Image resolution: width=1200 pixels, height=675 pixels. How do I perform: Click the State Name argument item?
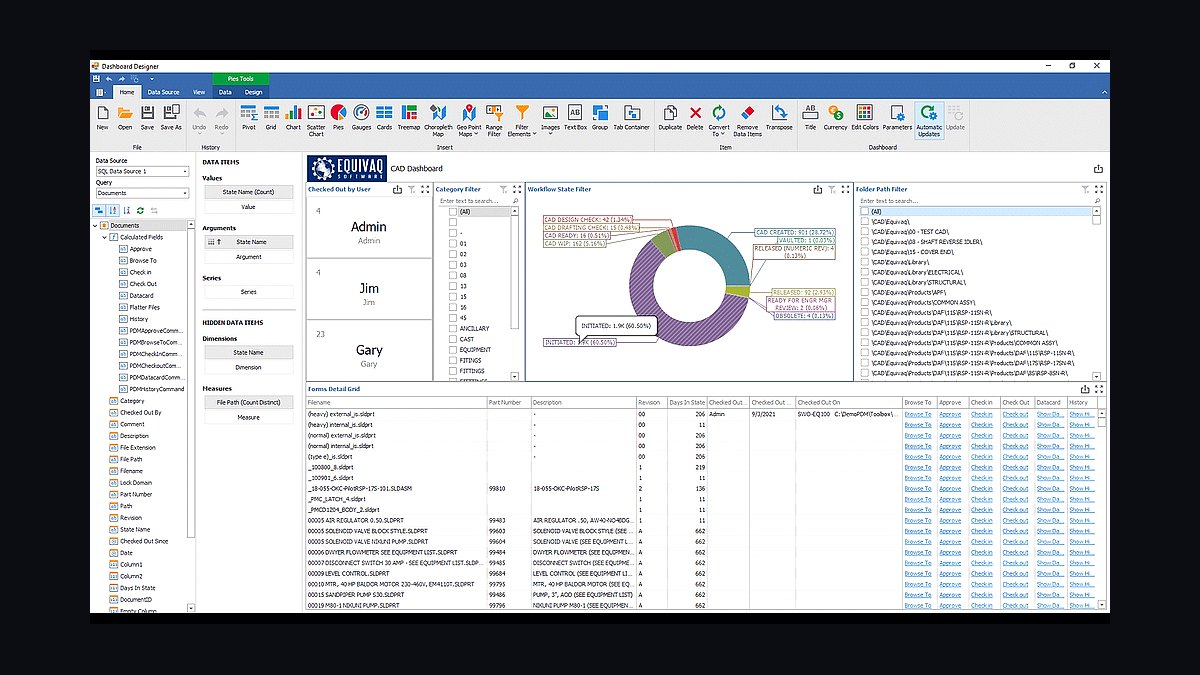click(x=248, y=242)
